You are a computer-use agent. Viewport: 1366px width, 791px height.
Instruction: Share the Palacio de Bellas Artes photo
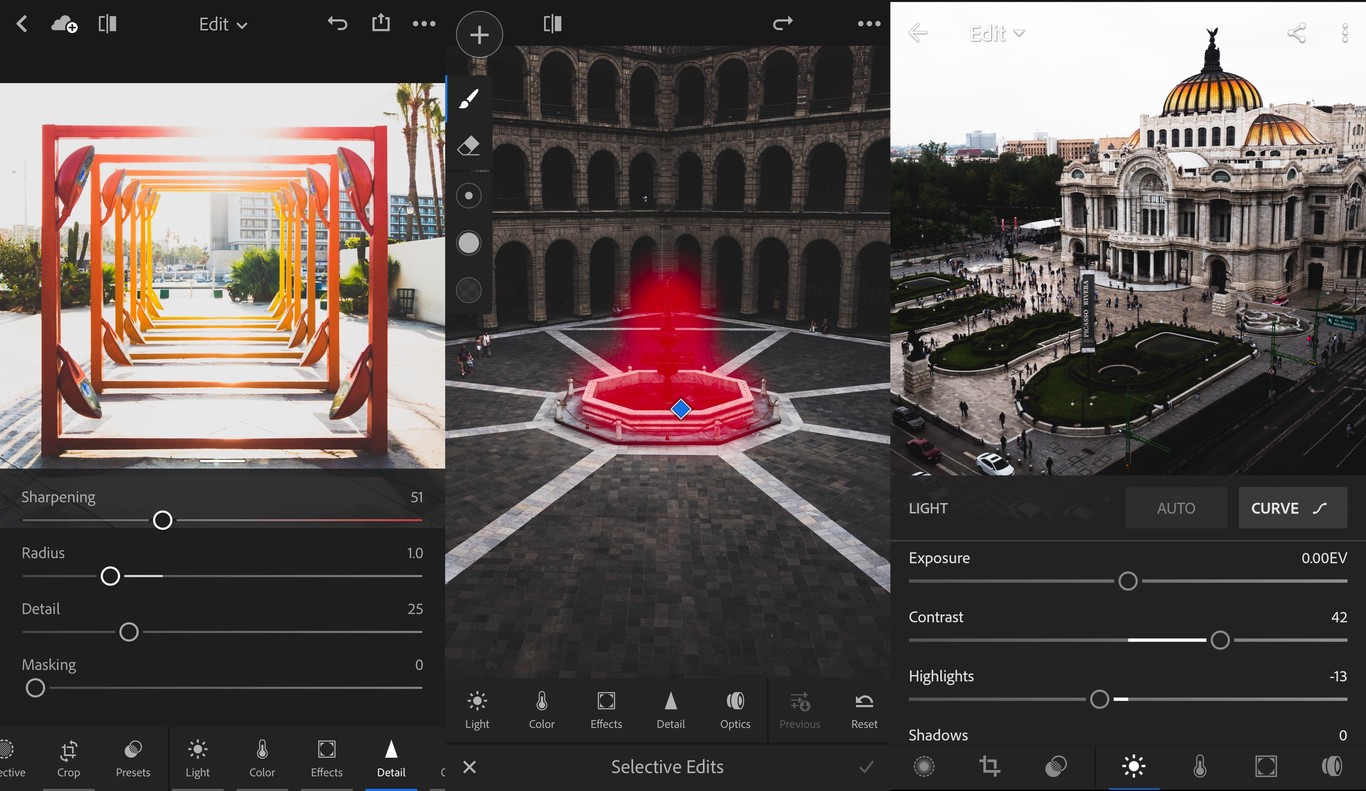tap(1296, 32)
